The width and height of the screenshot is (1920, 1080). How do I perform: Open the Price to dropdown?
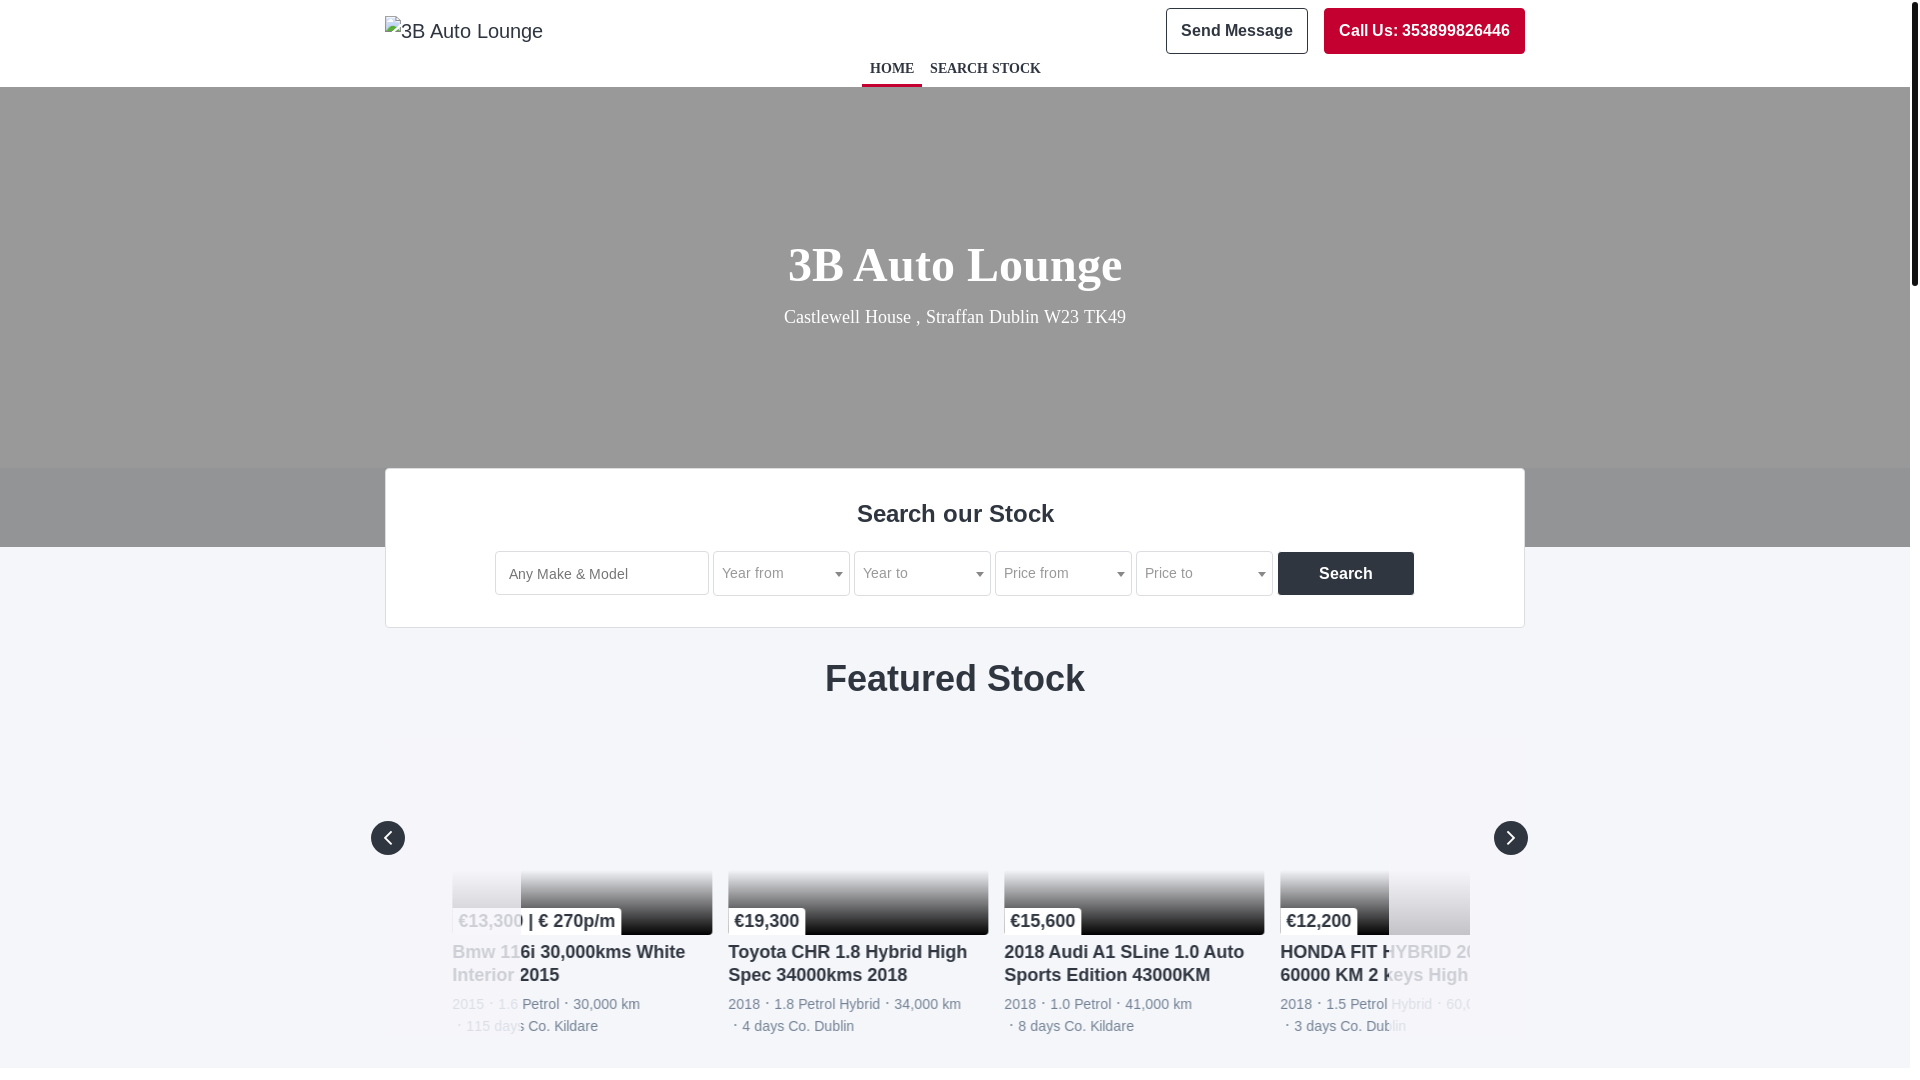pos(1204,573)
